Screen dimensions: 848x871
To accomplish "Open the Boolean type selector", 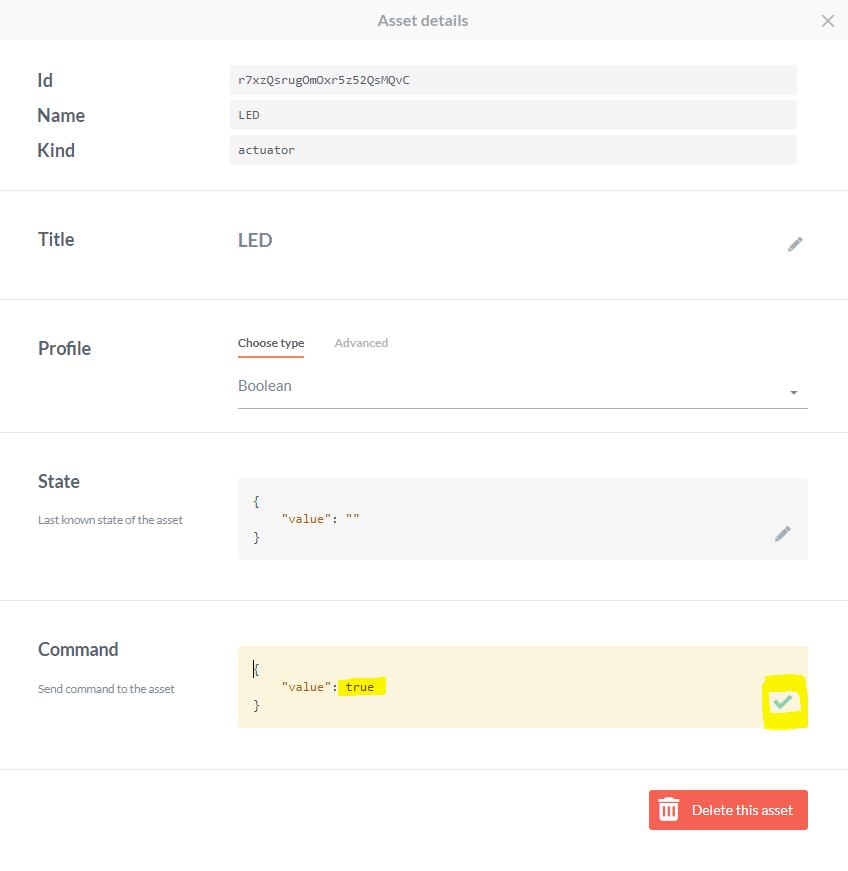I will 510,386.
